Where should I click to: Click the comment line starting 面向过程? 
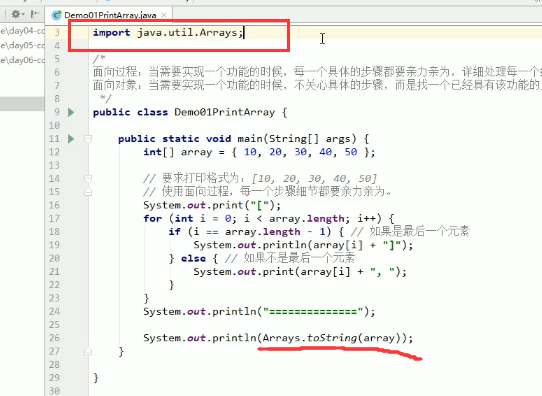point(316,72)
